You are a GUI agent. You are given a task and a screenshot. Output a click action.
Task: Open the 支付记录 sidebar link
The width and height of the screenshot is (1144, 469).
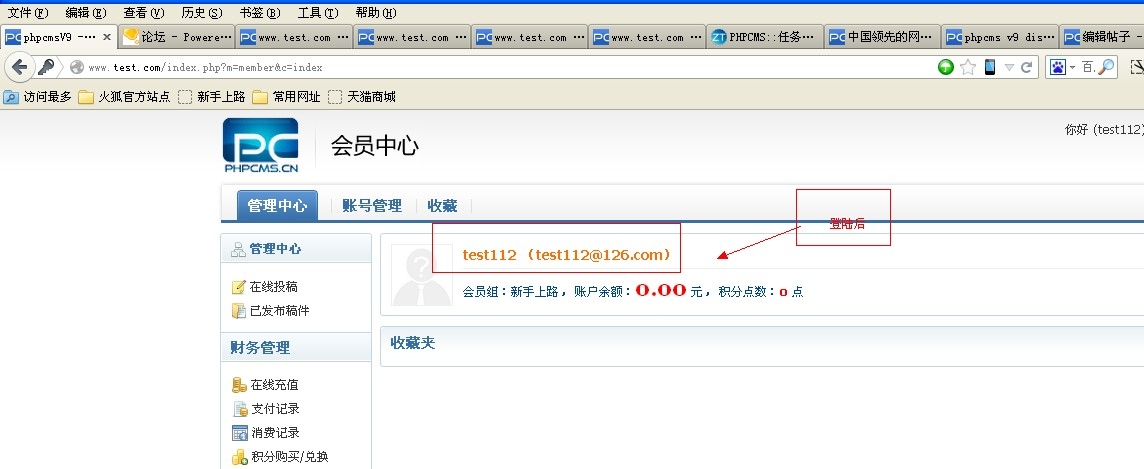click(274, 409)
